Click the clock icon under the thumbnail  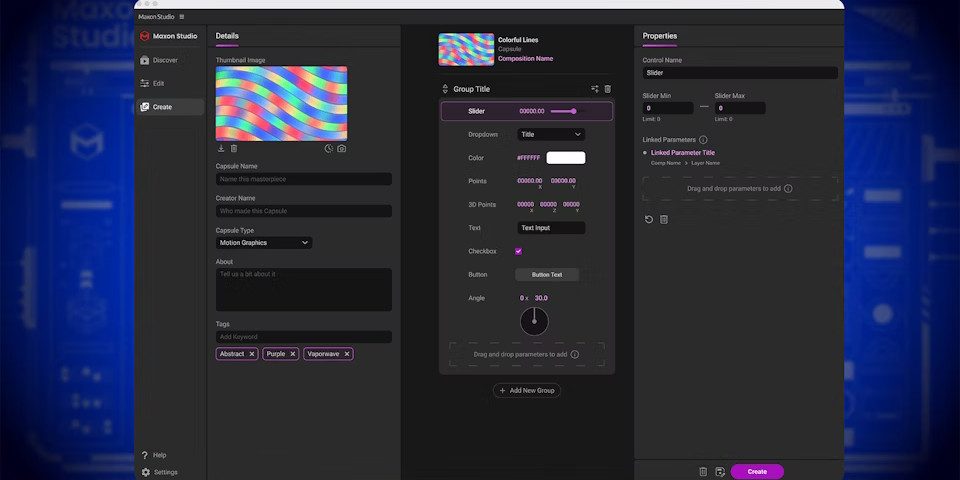tap(328, 149)
